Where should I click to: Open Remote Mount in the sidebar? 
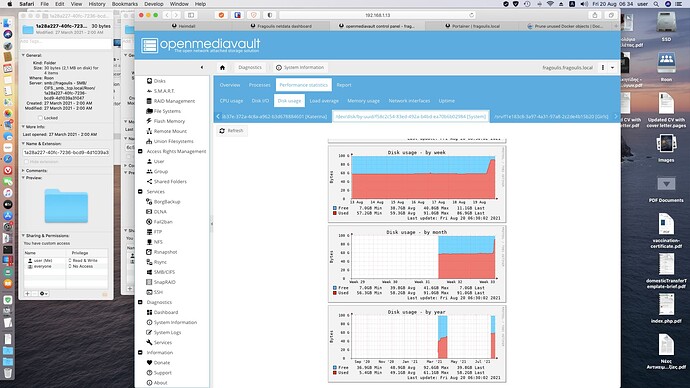coord(166,131)
